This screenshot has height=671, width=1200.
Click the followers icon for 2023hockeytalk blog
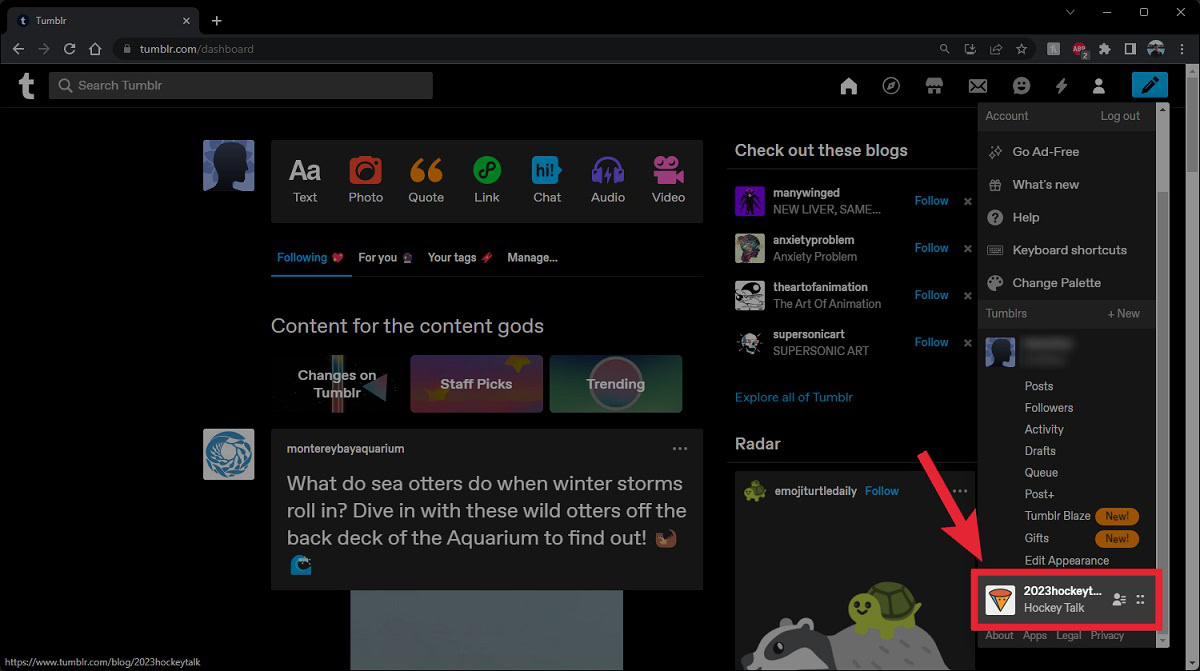click(x=1119, y=600)
